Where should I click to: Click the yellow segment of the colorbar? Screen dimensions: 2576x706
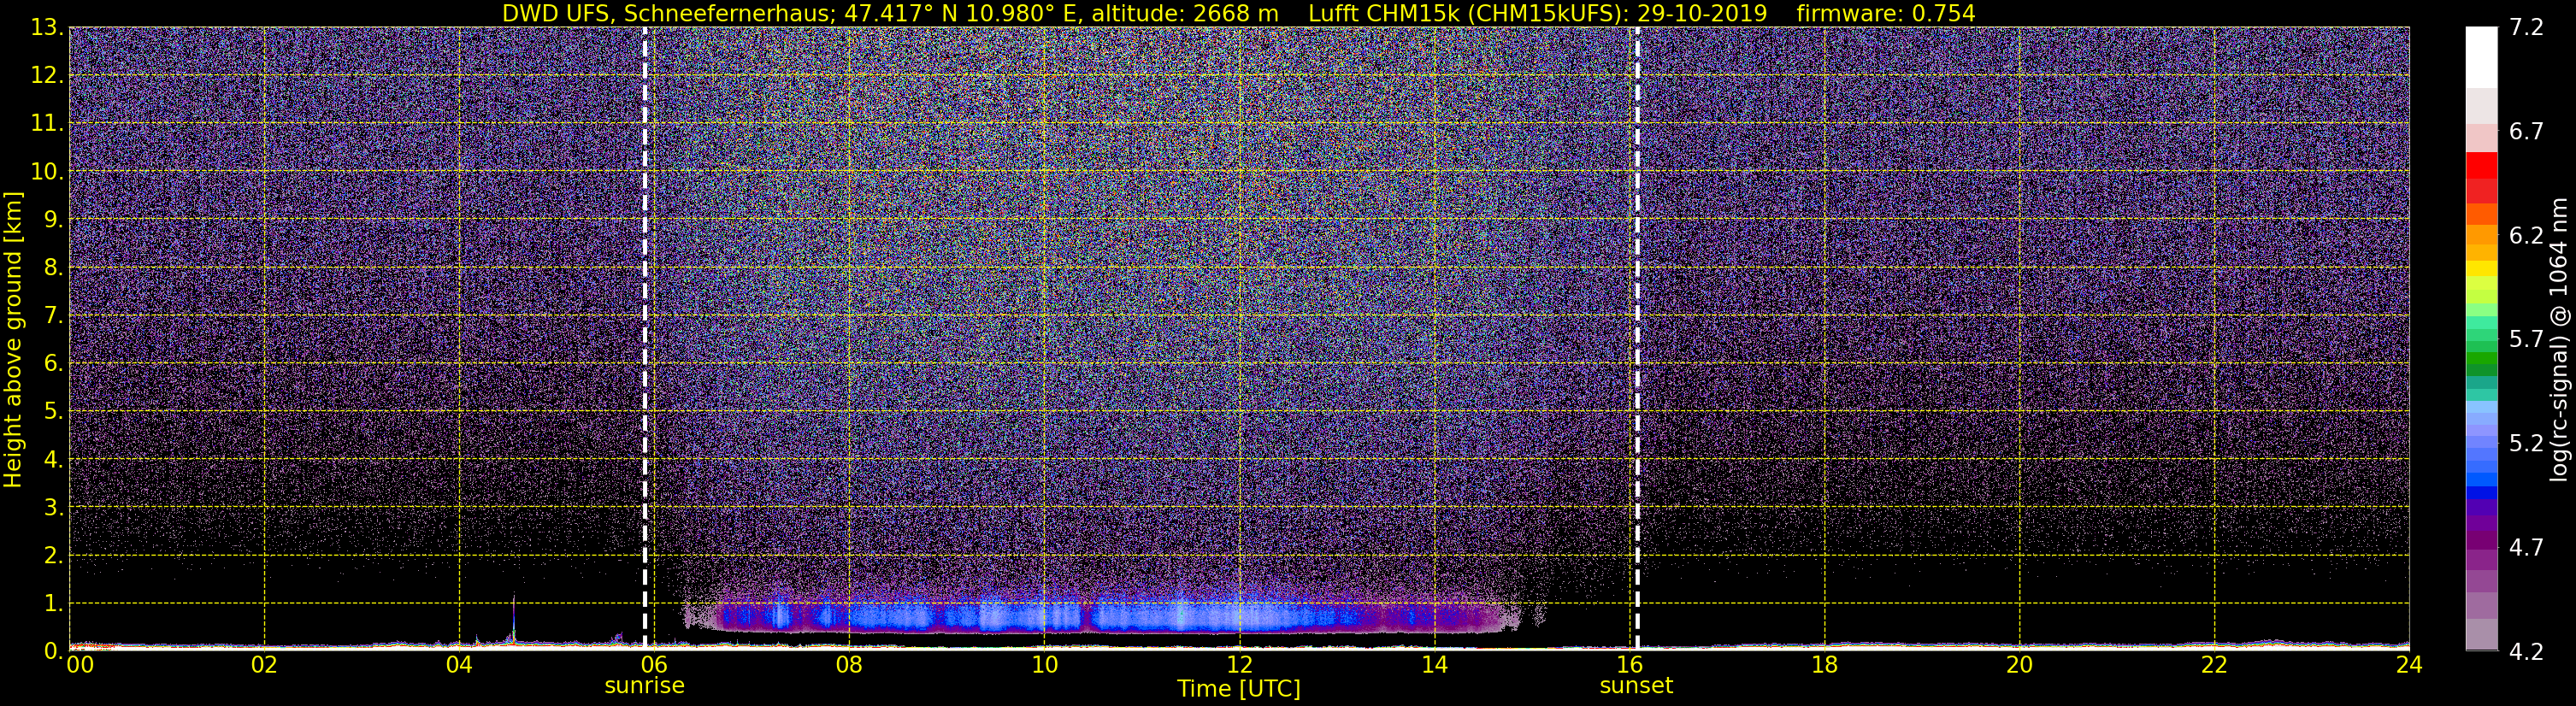(2481, 269)
